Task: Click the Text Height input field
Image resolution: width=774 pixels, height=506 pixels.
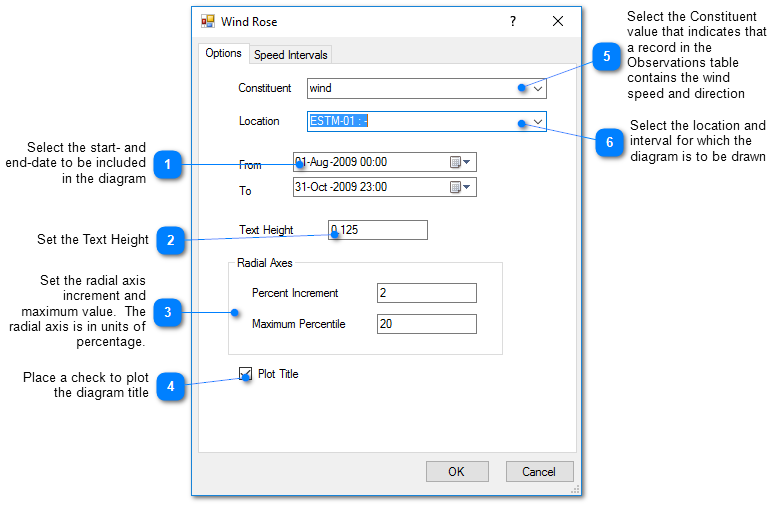Action: point(378,230)
